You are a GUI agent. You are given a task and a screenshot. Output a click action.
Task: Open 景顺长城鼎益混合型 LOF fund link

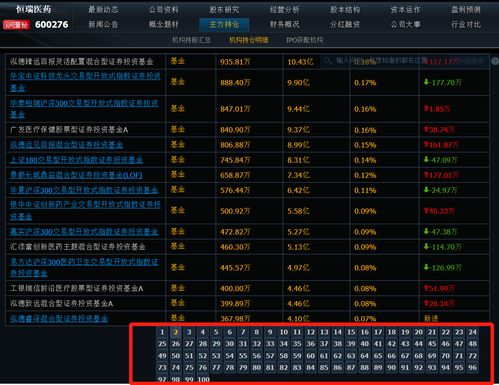pos(76,175)
